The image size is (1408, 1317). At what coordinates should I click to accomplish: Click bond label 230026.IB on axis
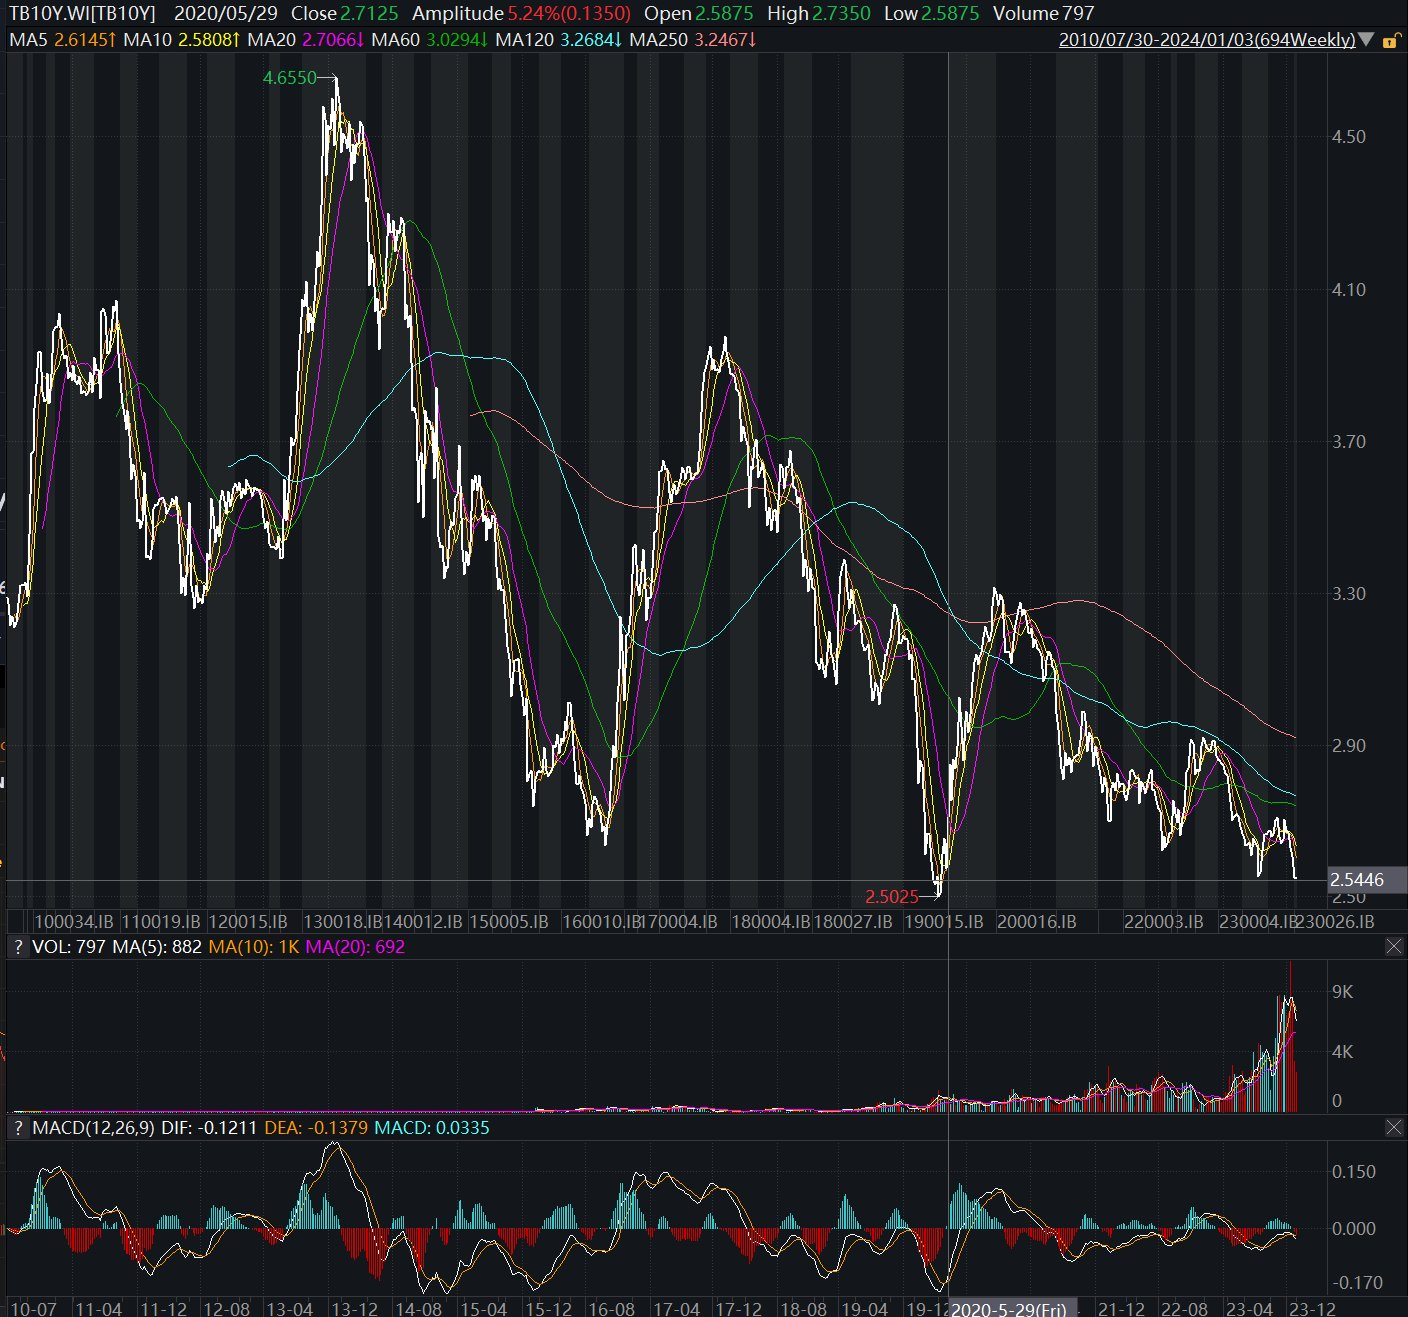[x=1335, y=921]
